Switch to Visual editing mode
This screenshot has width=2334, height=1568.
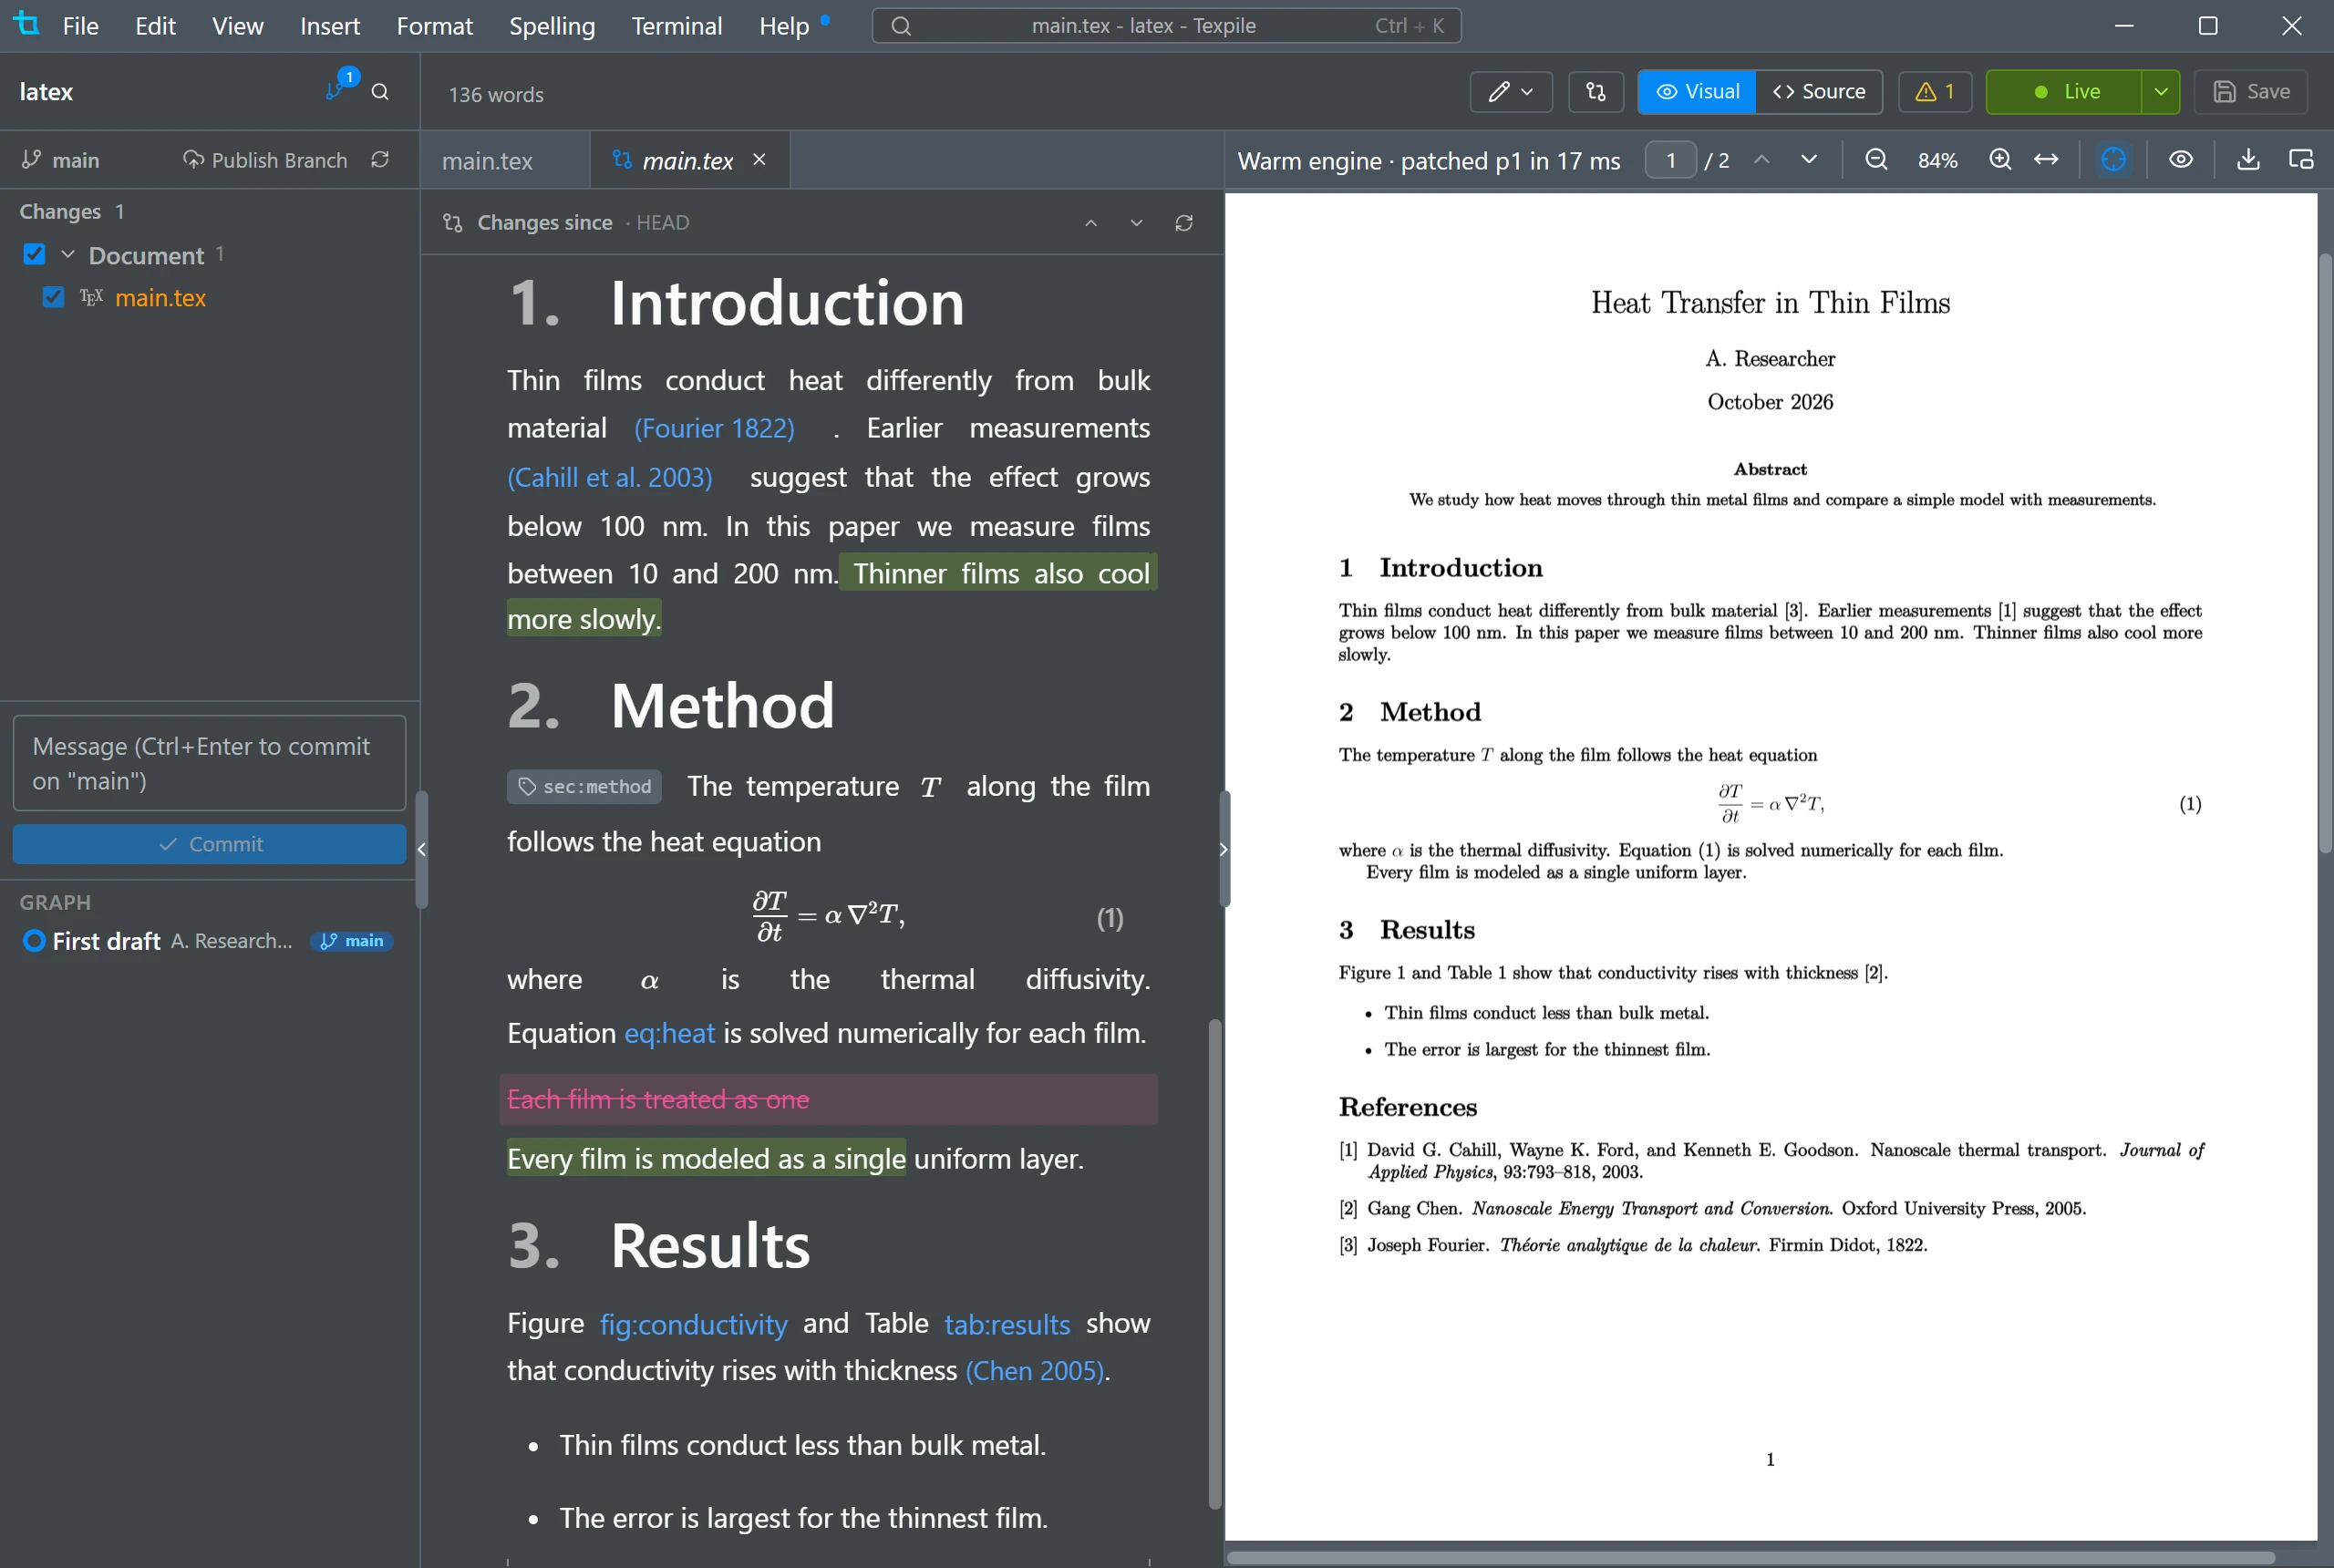click(x=1697, y=92)
